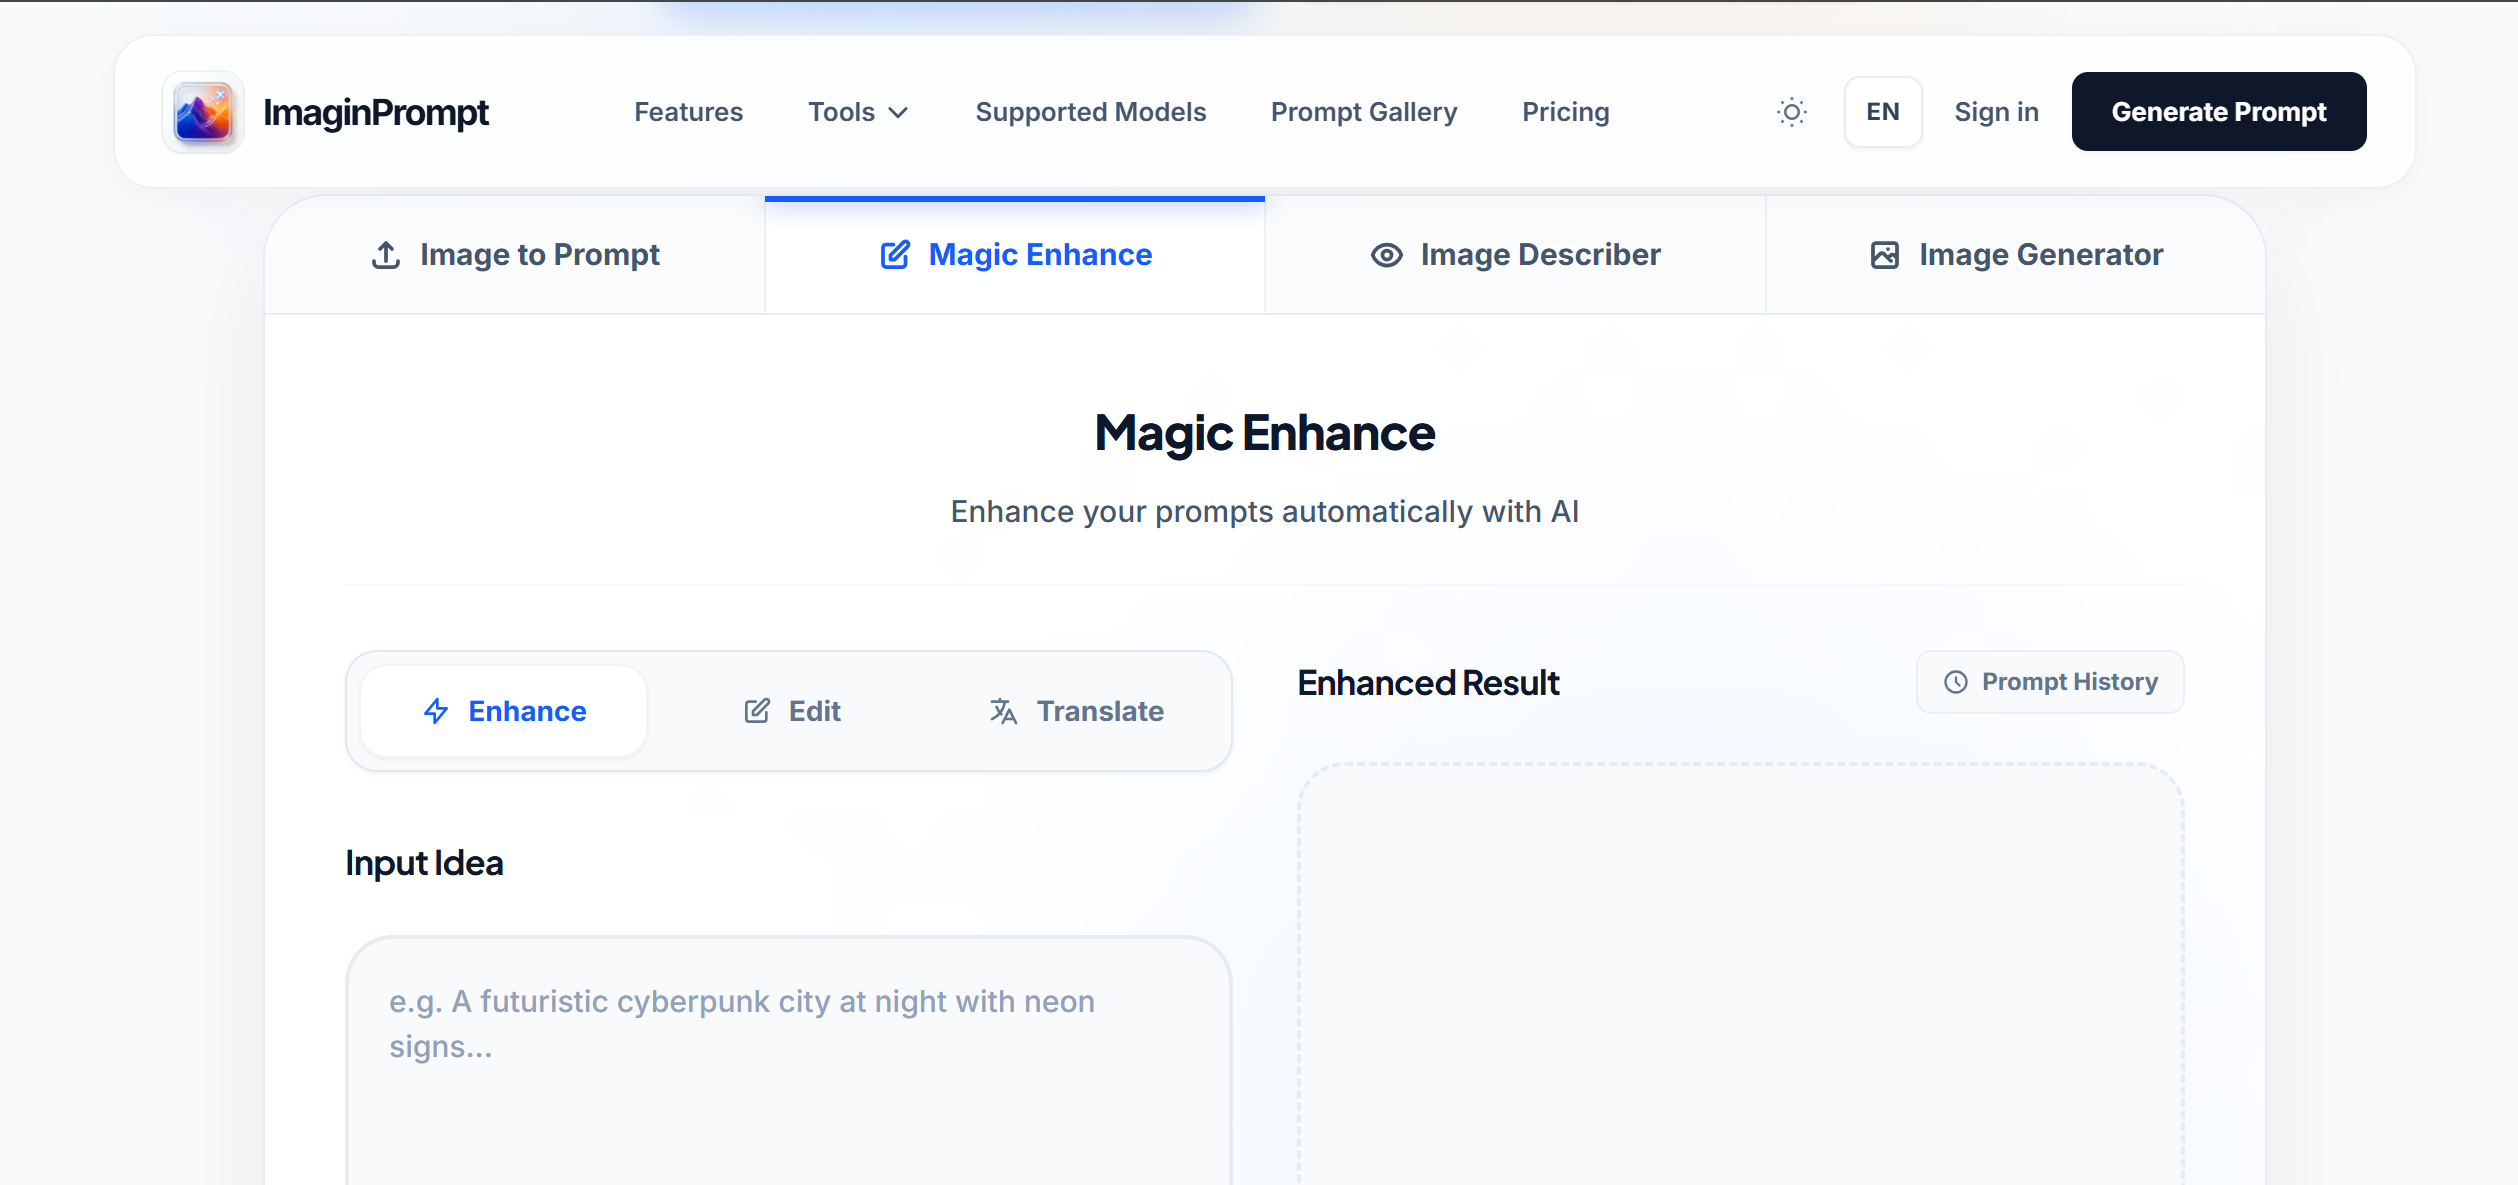The width and height of the screenshot is (2518, 1185).
Task: Click the lightning bolt Enhance icon
Action: [x=436, y=711]
